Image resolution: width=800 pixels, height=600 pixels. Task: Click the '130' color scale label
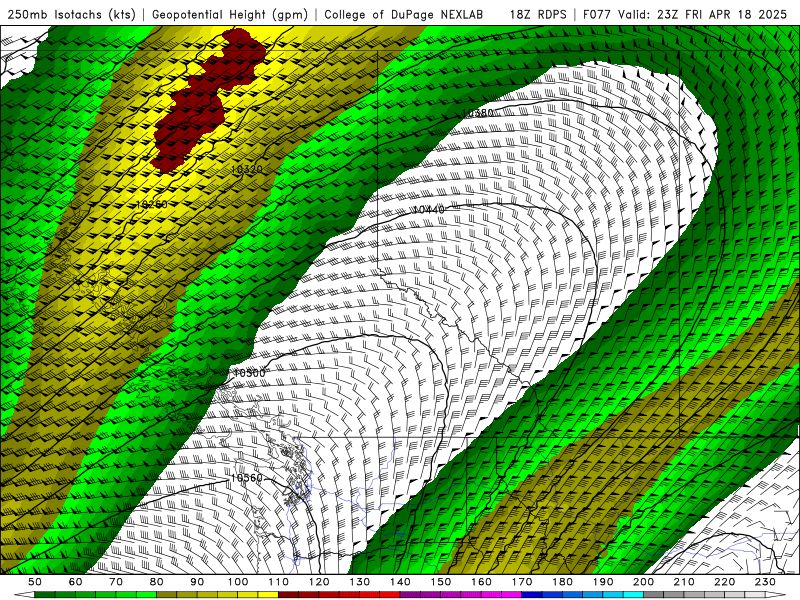click(x=360, y=582)
